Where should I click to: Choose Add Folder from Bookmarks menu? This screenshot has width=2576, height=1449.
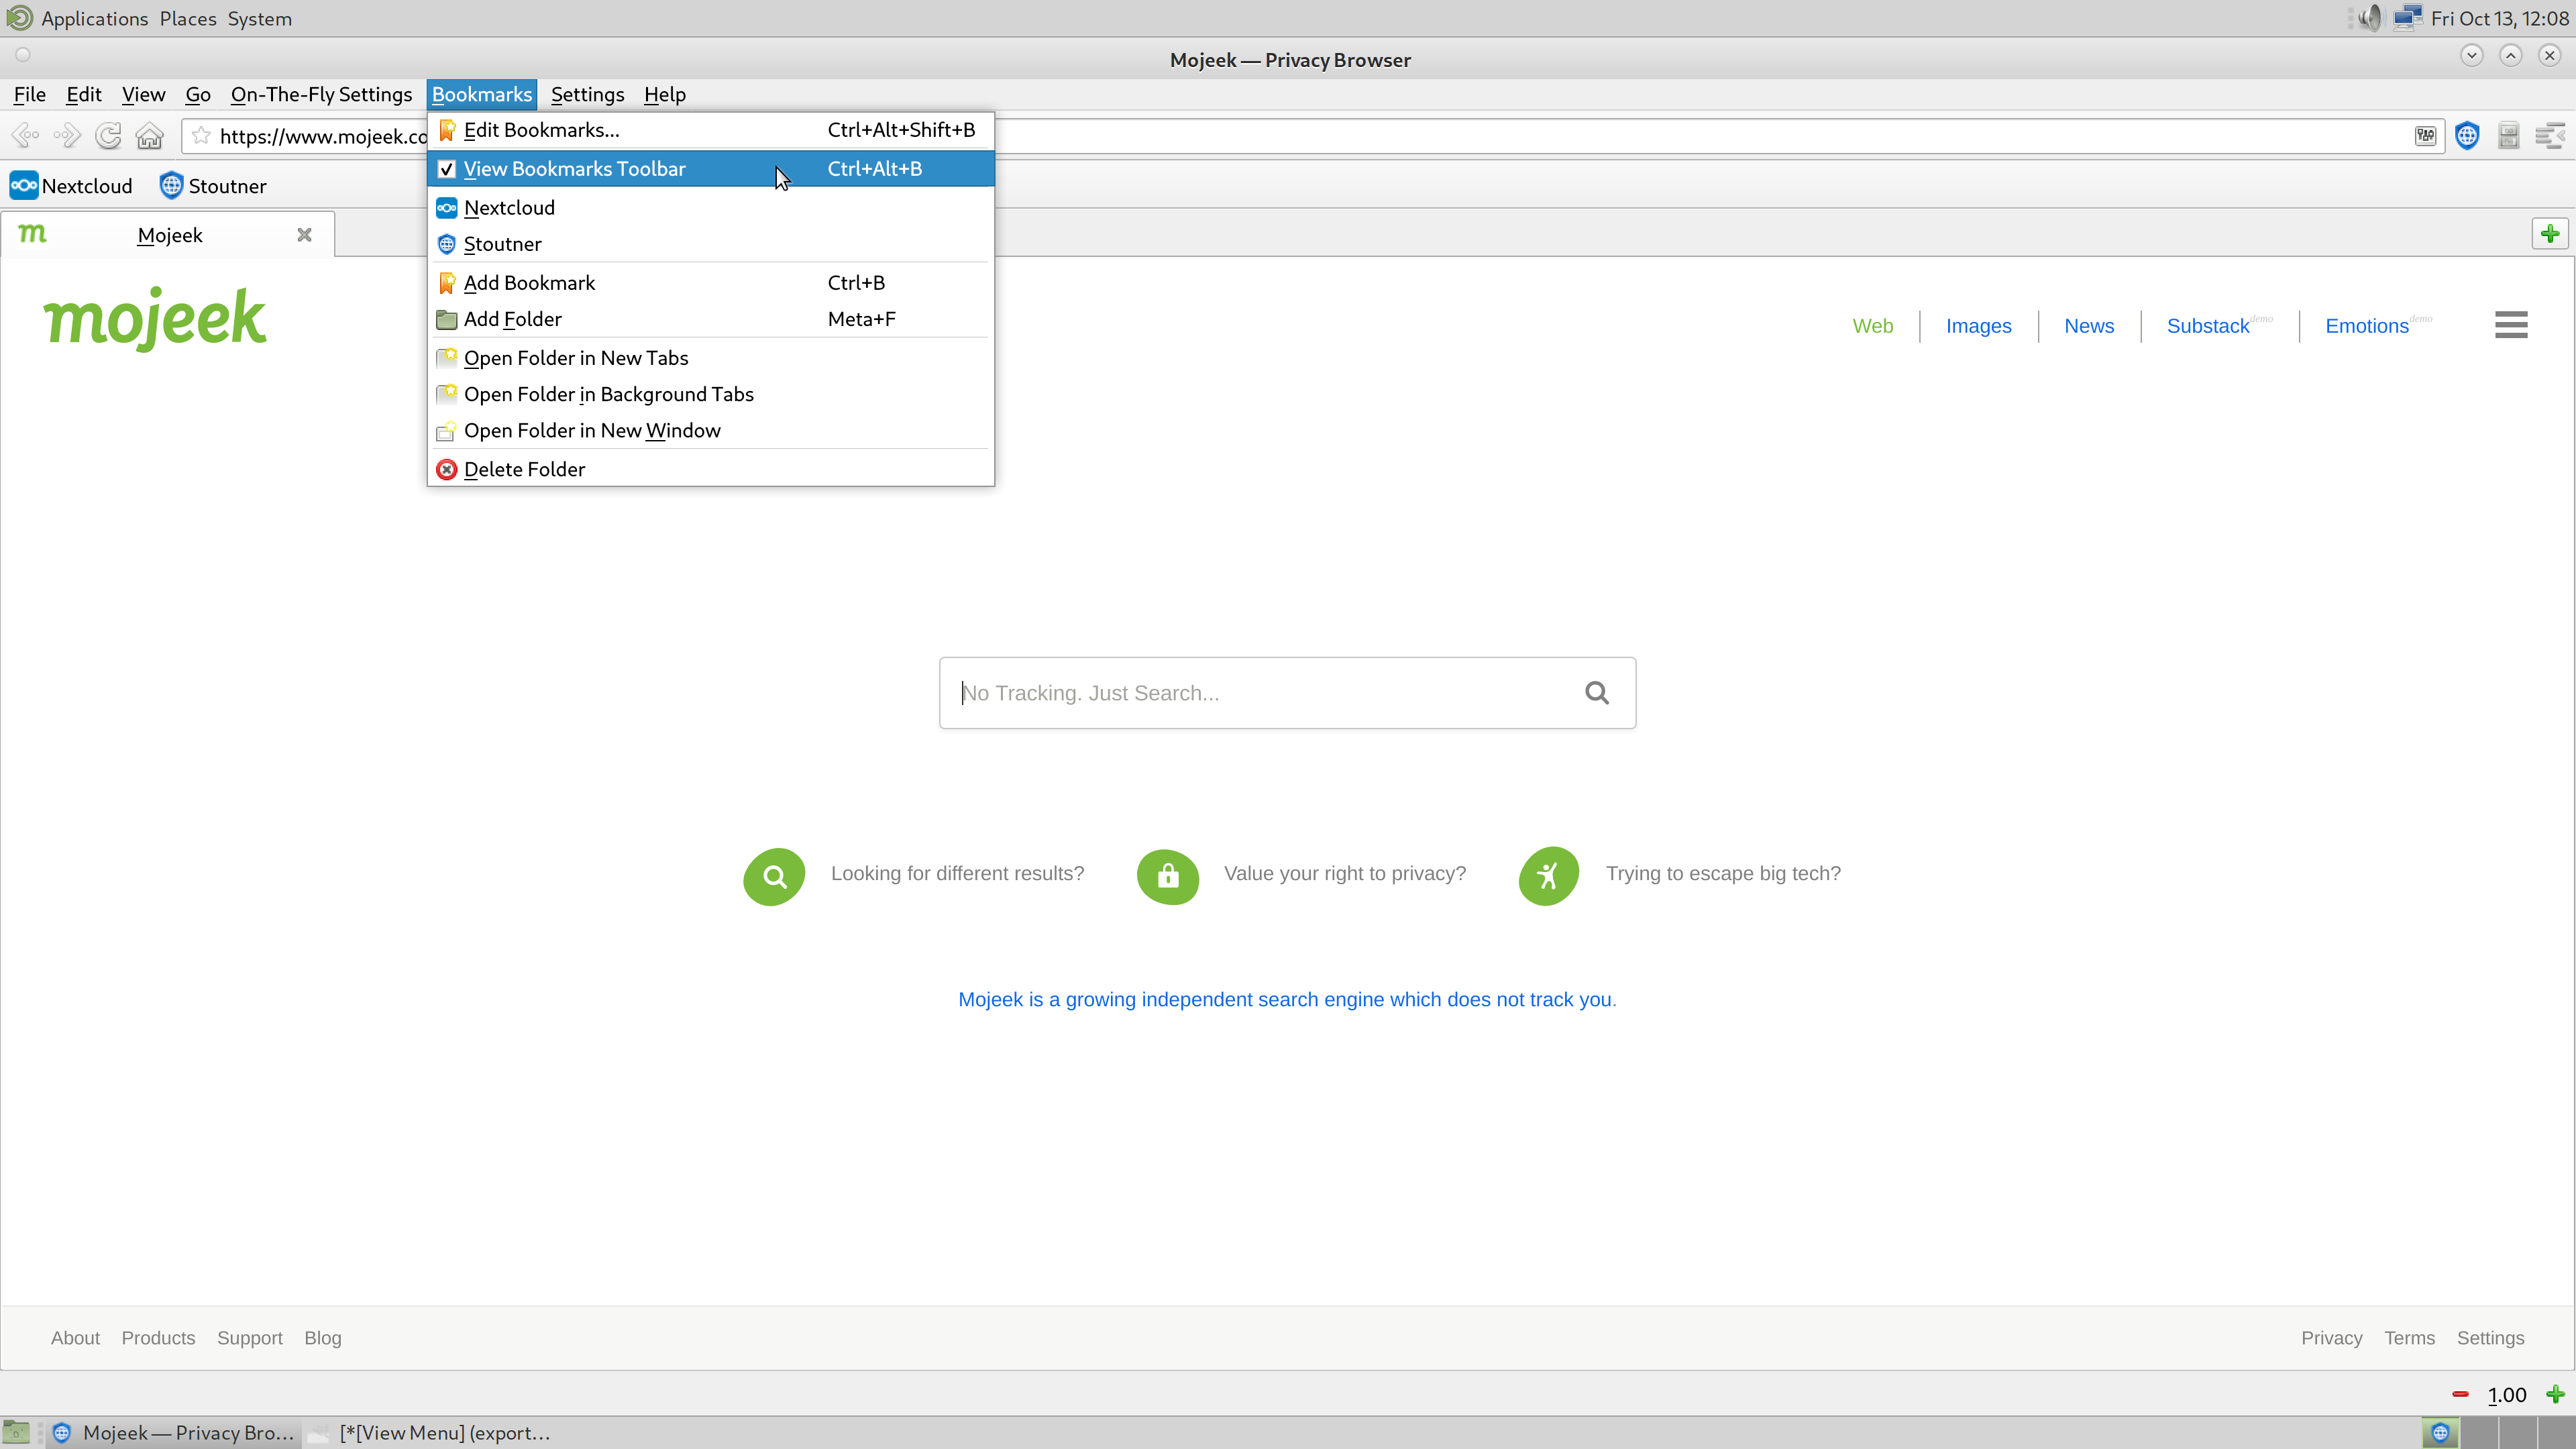512,319
